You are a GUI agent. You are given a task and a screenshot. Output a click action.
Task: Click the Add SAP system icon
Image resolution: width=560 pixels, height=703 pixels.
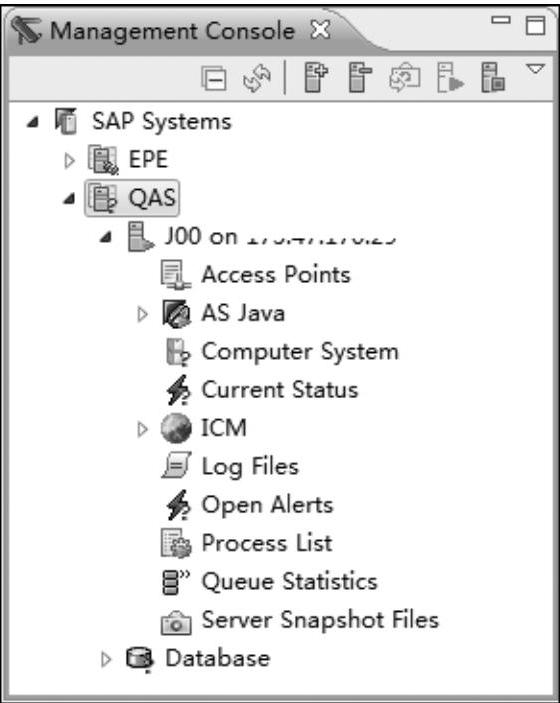pos(316,78)
